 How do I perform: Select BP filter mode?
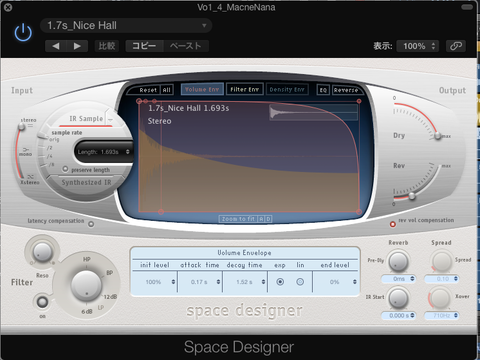[x=109, y=273]
